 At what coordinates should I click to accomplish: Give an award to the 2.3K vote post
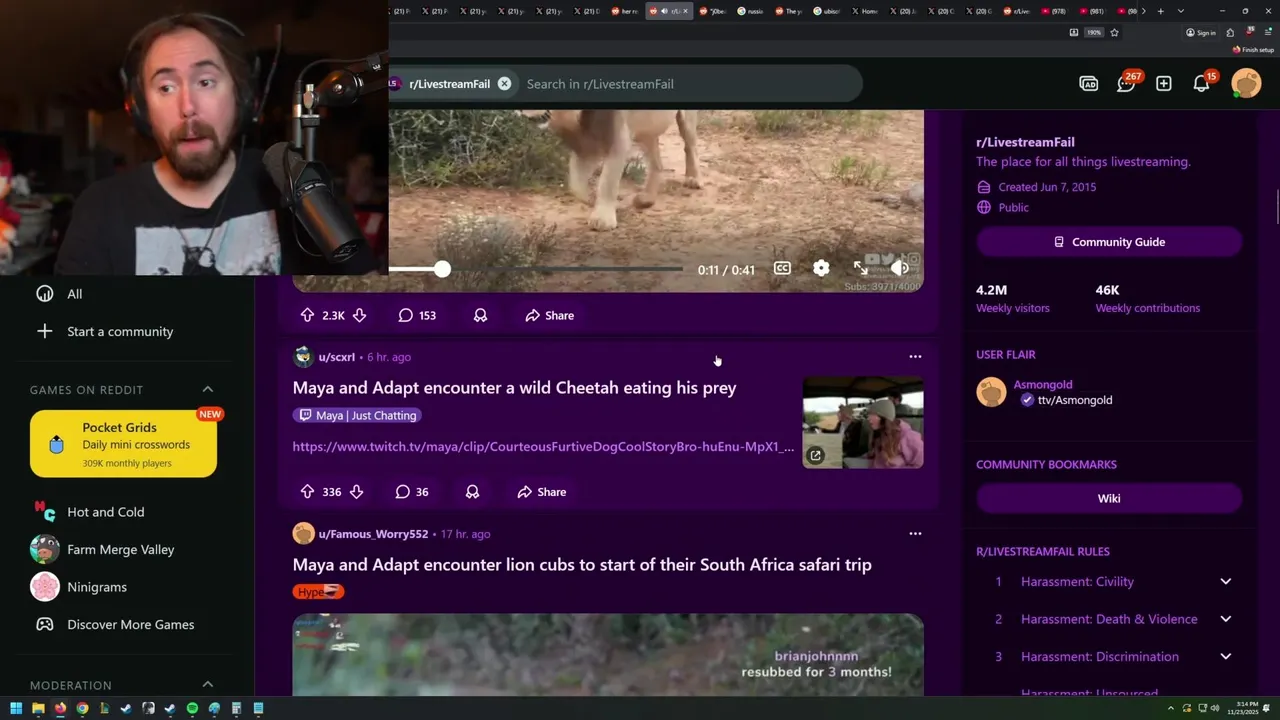tap(480, 315)
